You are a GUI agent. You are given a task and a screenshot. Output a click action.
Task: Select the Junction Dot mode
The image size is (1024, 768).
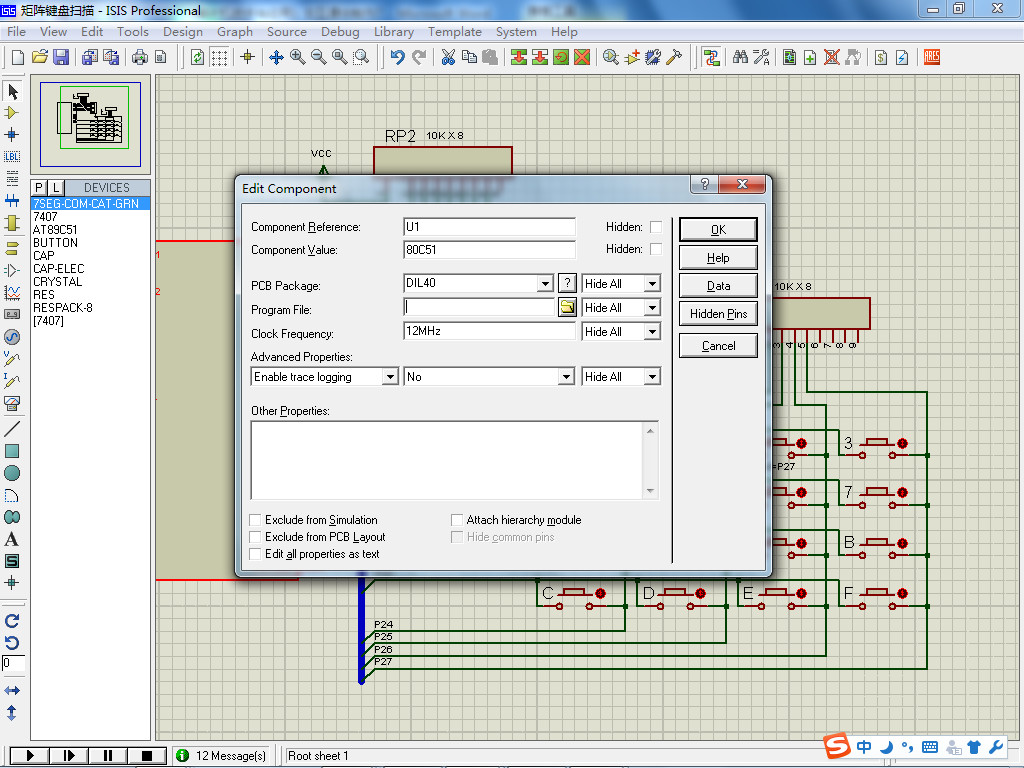[x=12, y=135]
